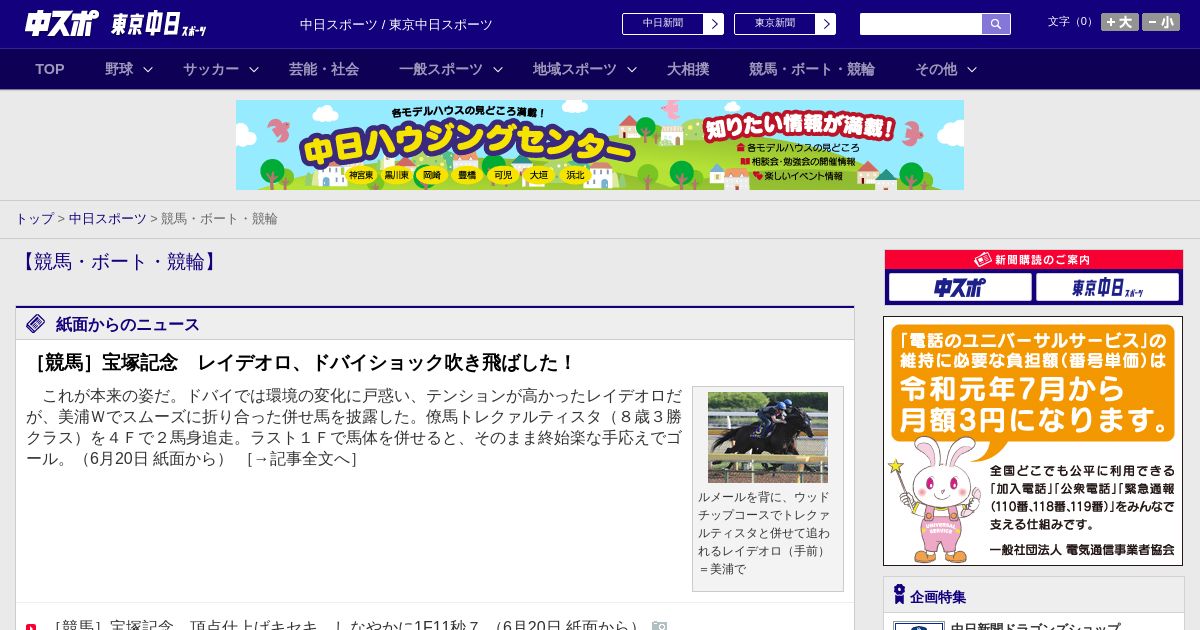1200x630 pixels.
Task: Open the 芸能・社会 menu item
Action: pos(324,69)
